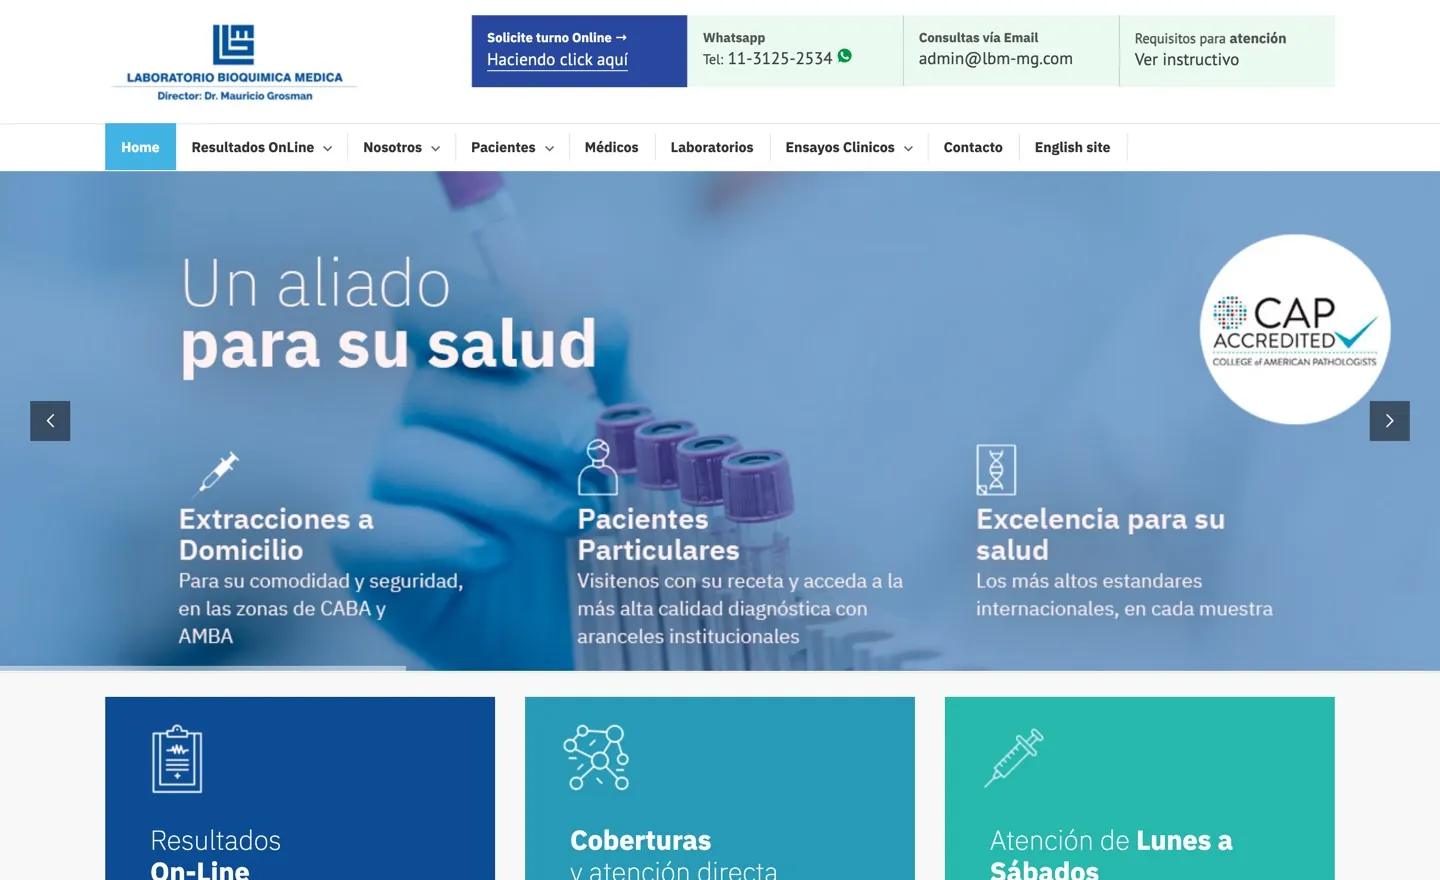Click the Requisitos para atención label
Image resolution: width=1440 pixels, height=880 pixels.
1210,38
